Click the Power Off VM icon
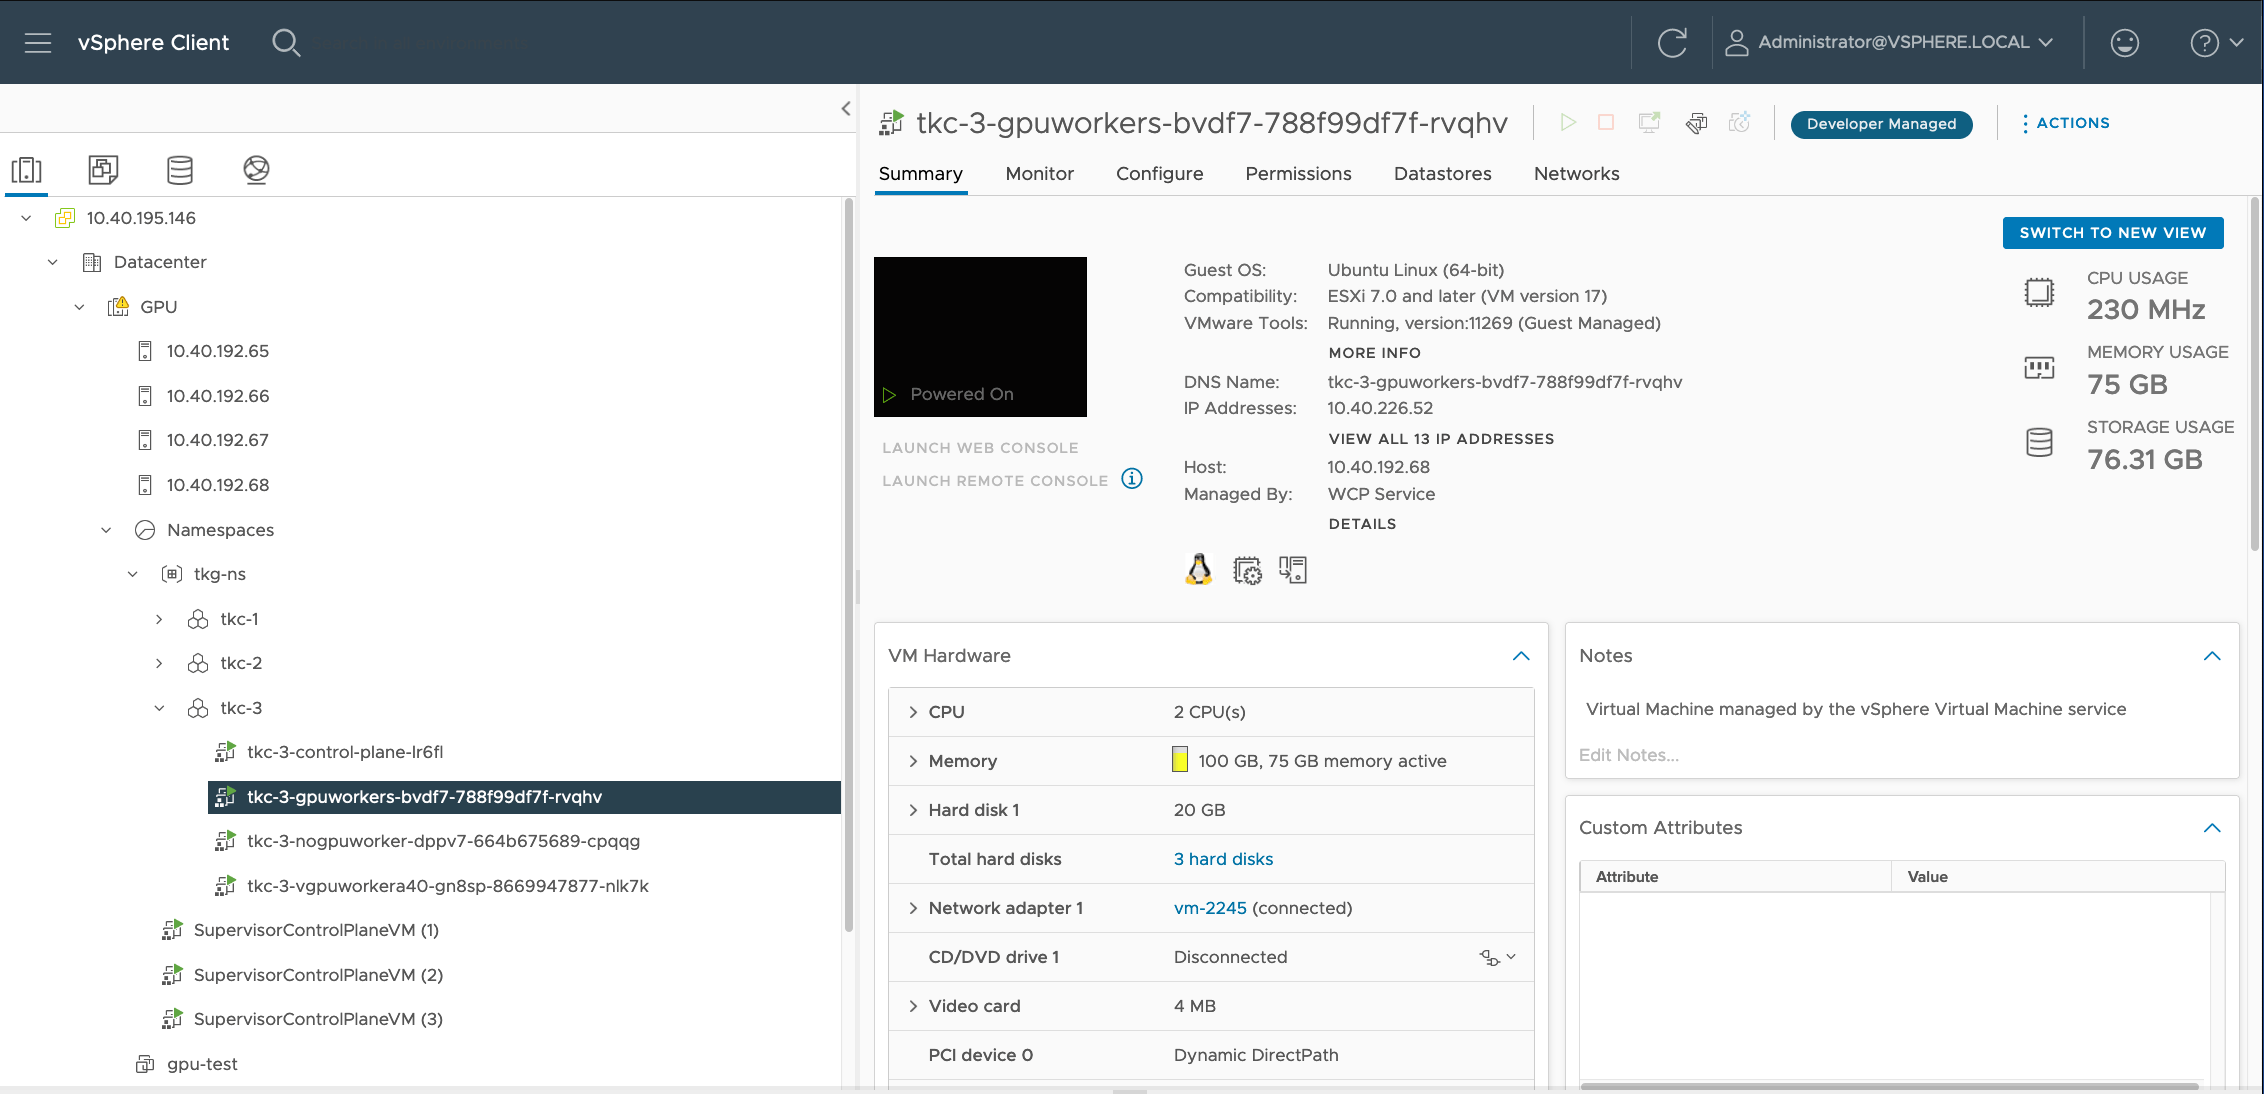The image size is (2264, 1094). pyautogui.click(x=1606, y=122)
